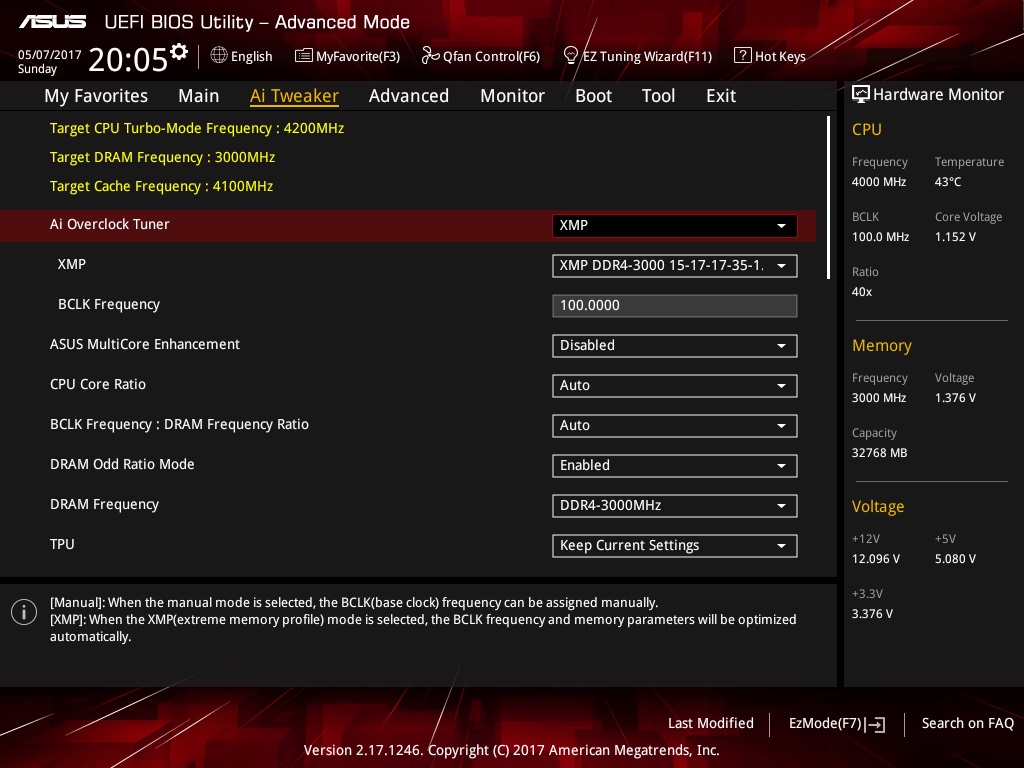Viewport: 1024px width, 768px height.
Task: Open the XMP profile dropdown
Action: pos(675,266)
